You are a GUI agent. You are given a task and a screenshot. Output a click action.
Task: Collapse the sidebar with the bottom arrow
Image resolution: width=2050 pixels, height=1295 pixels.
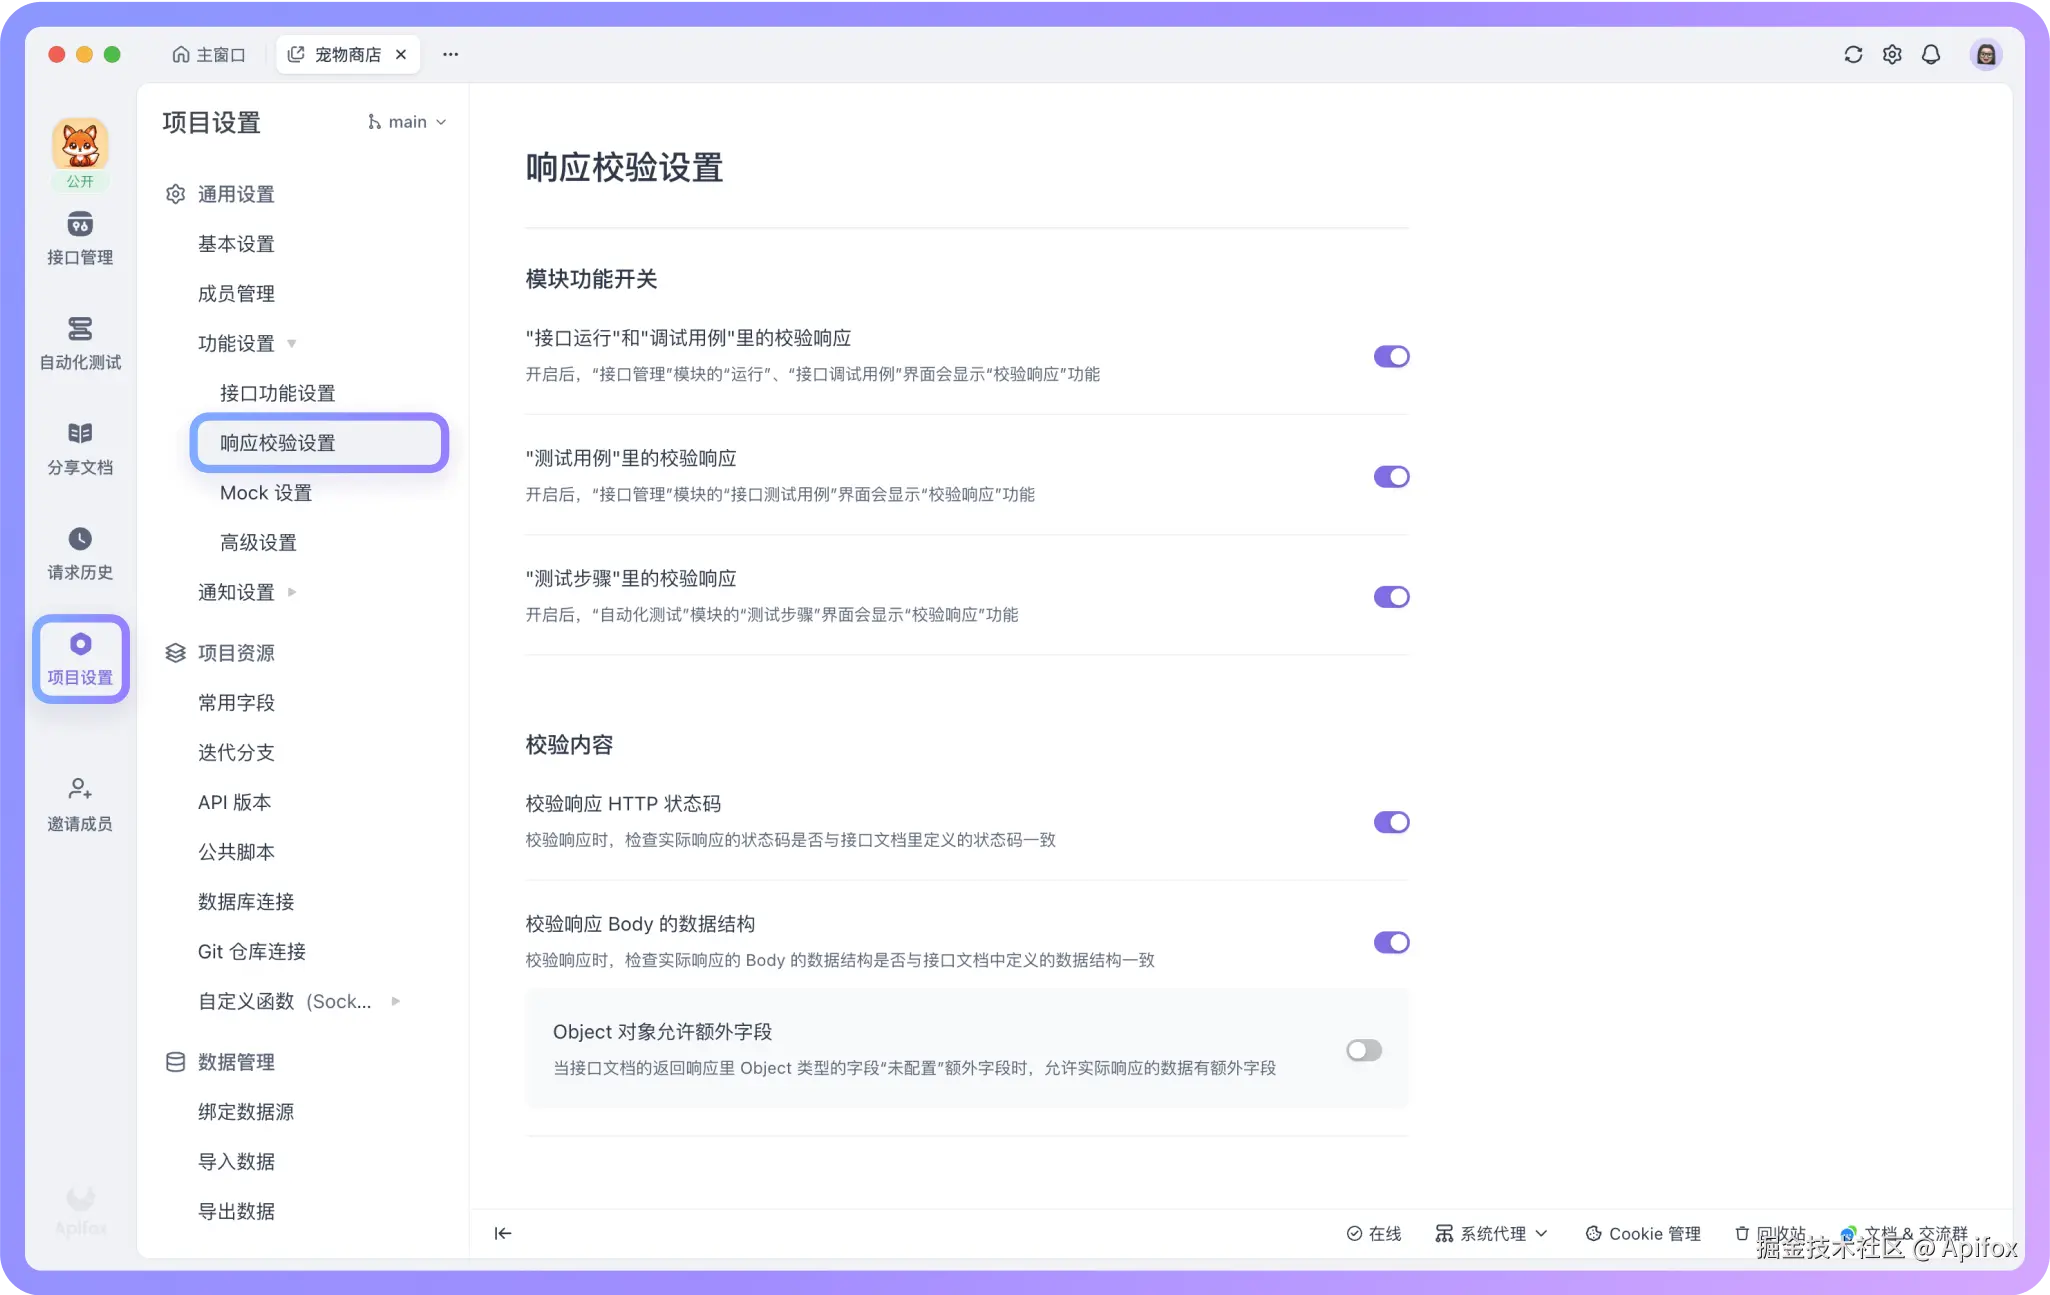coord(503,1233)
